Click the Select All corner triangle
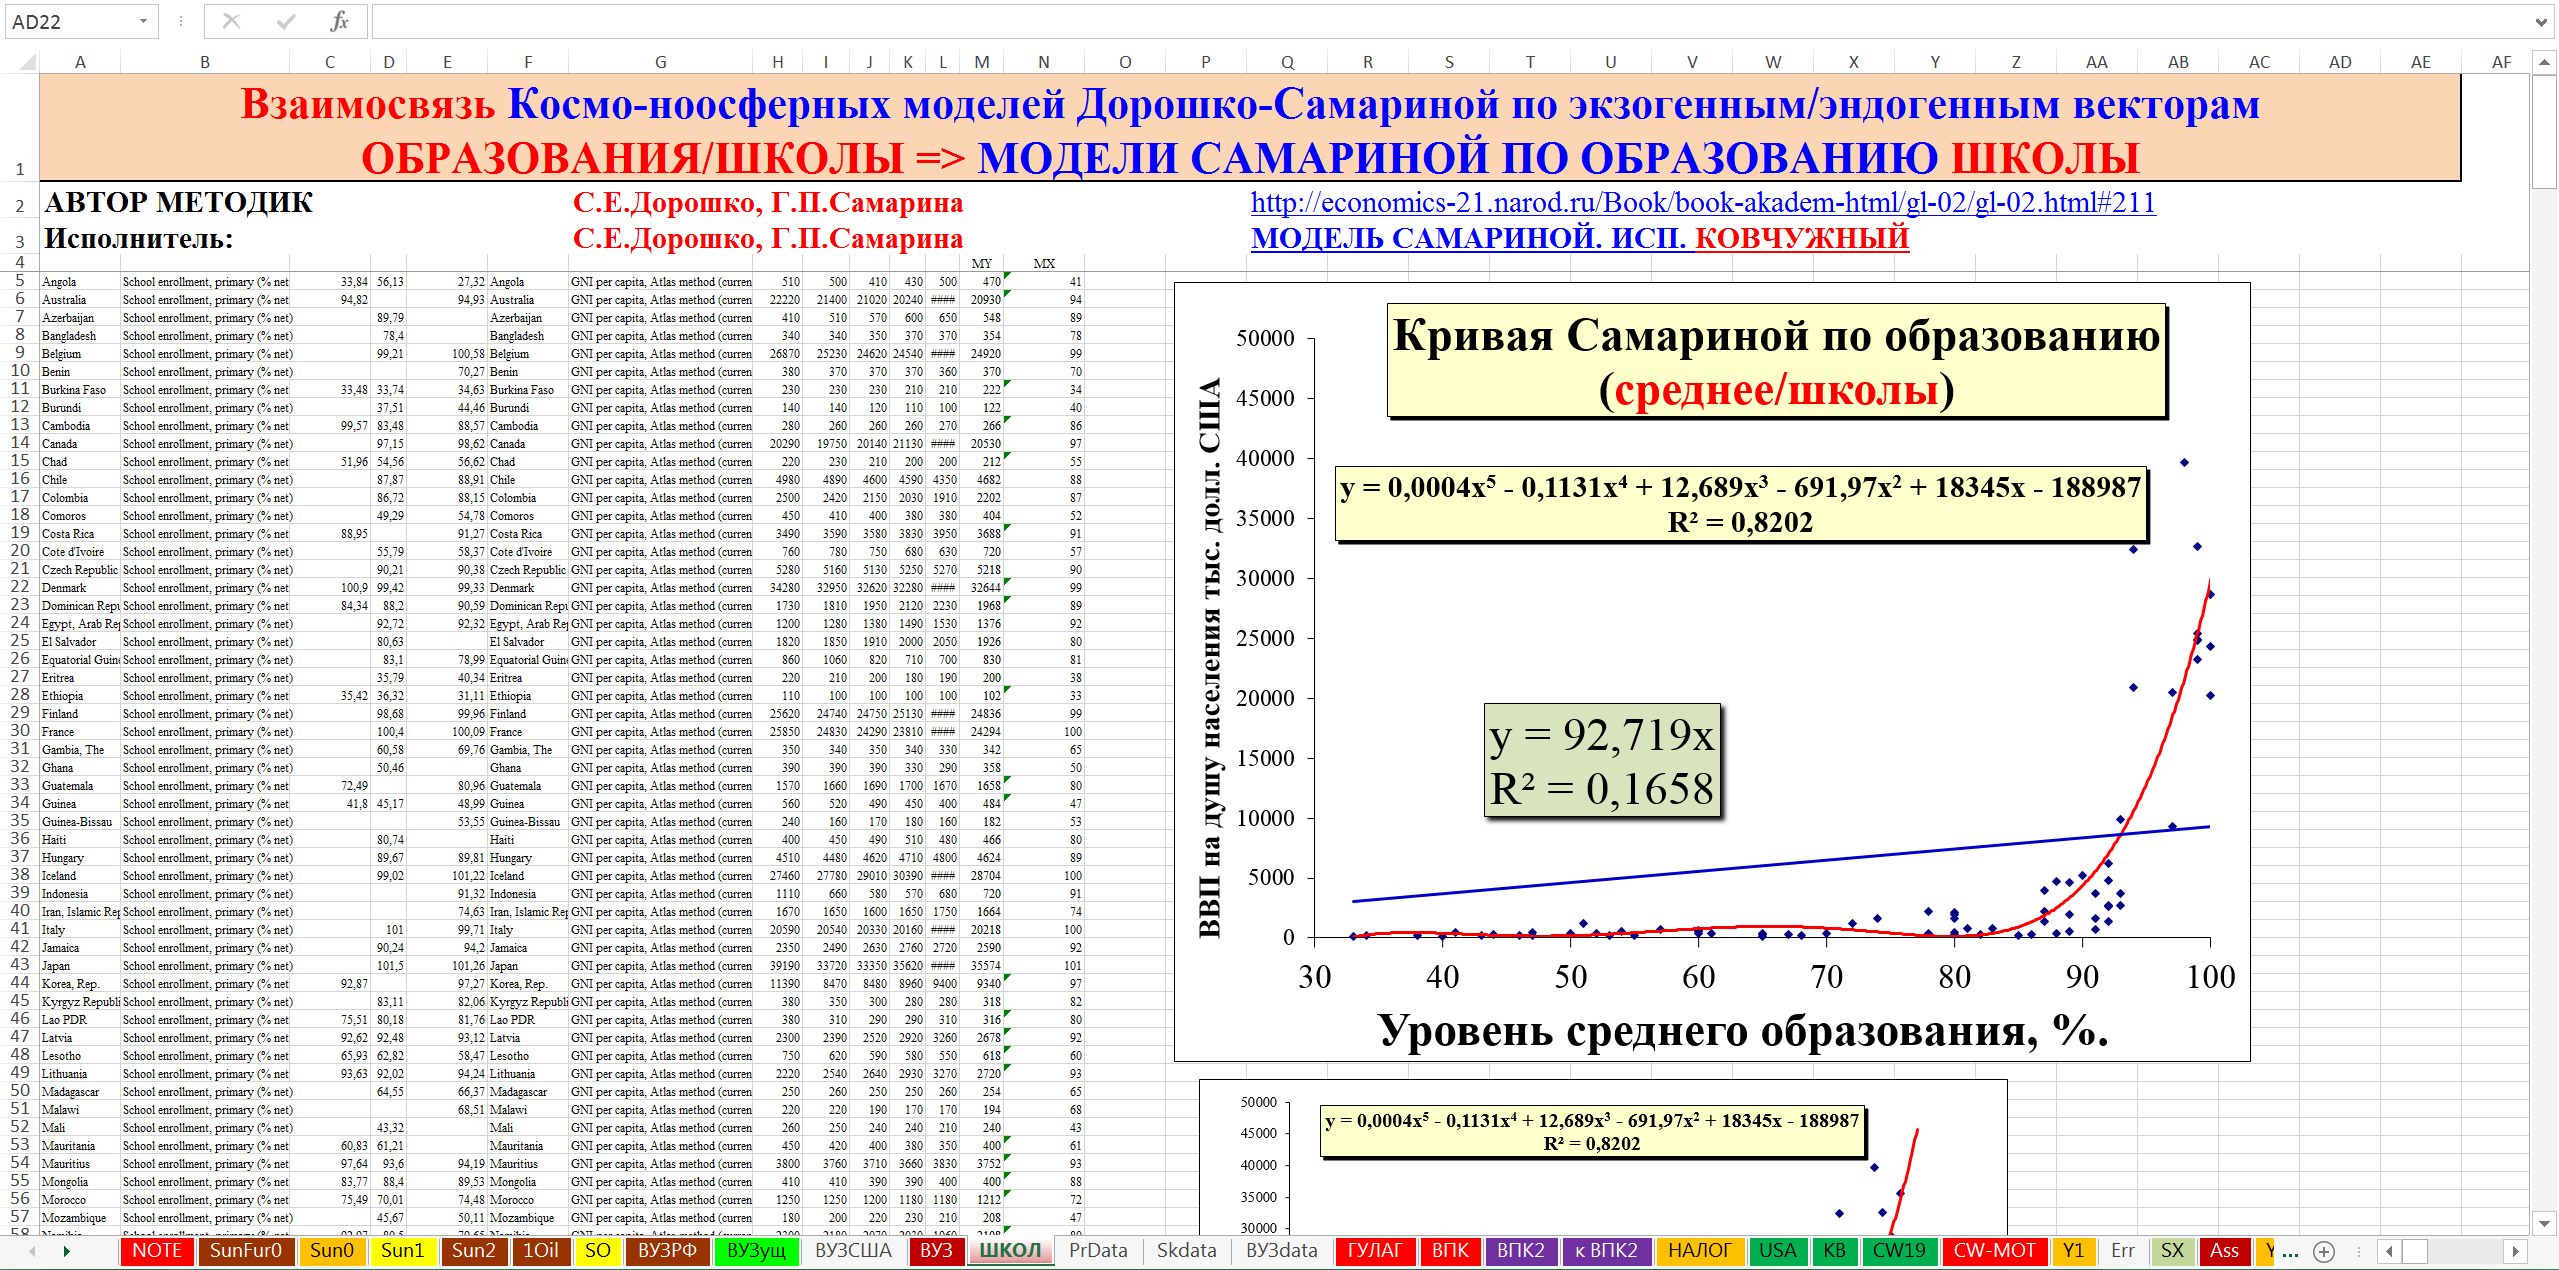The height and width of the screenshot is (1270, 2559). click(28, 62)
